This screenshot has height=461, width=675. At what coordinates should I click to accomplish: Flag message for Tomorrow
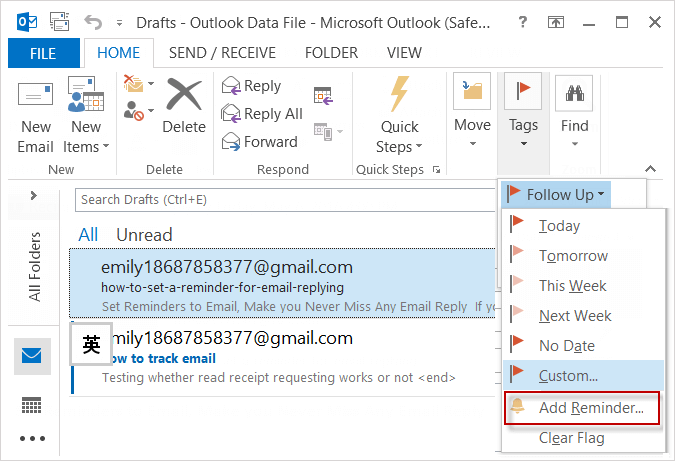pos(582,256)
